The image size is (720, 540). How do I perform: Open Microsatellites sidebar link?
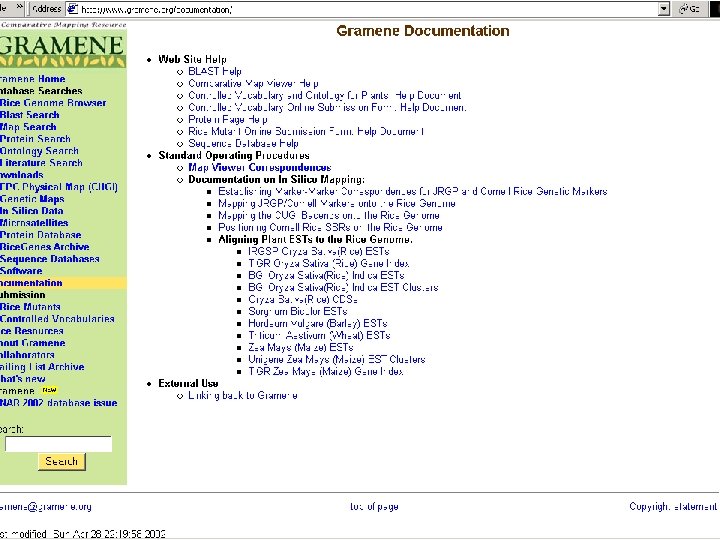34,223
